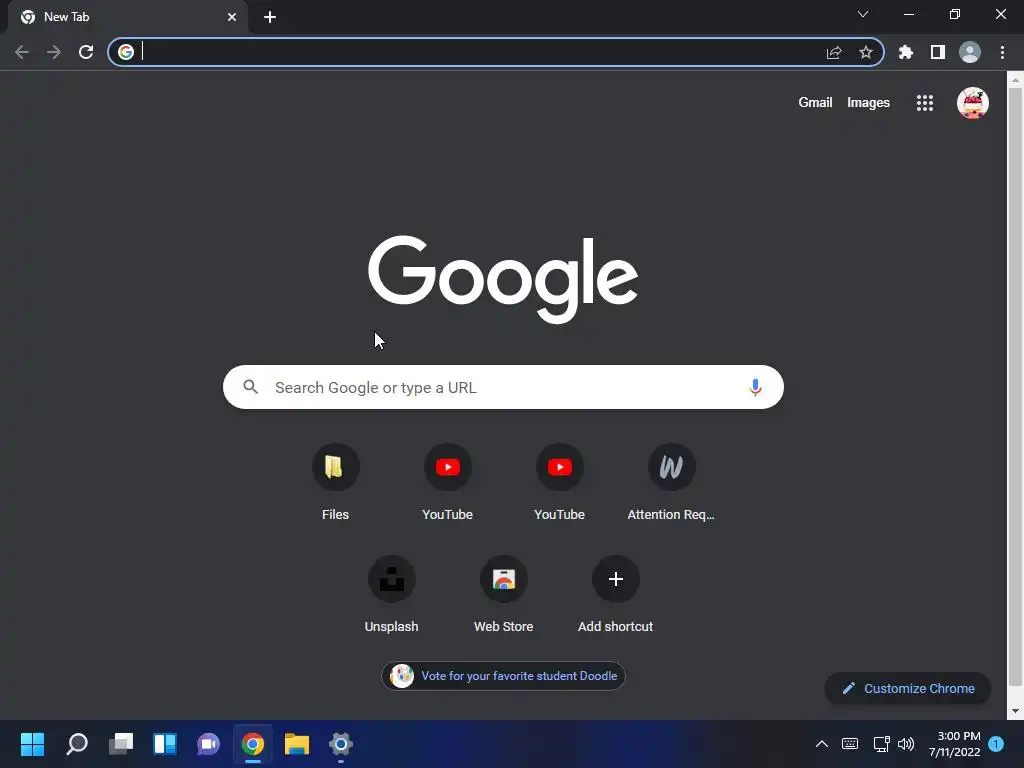Screen dimensions: 1024x768
Task: Open taskbar Search
Action: pos(77,744)
